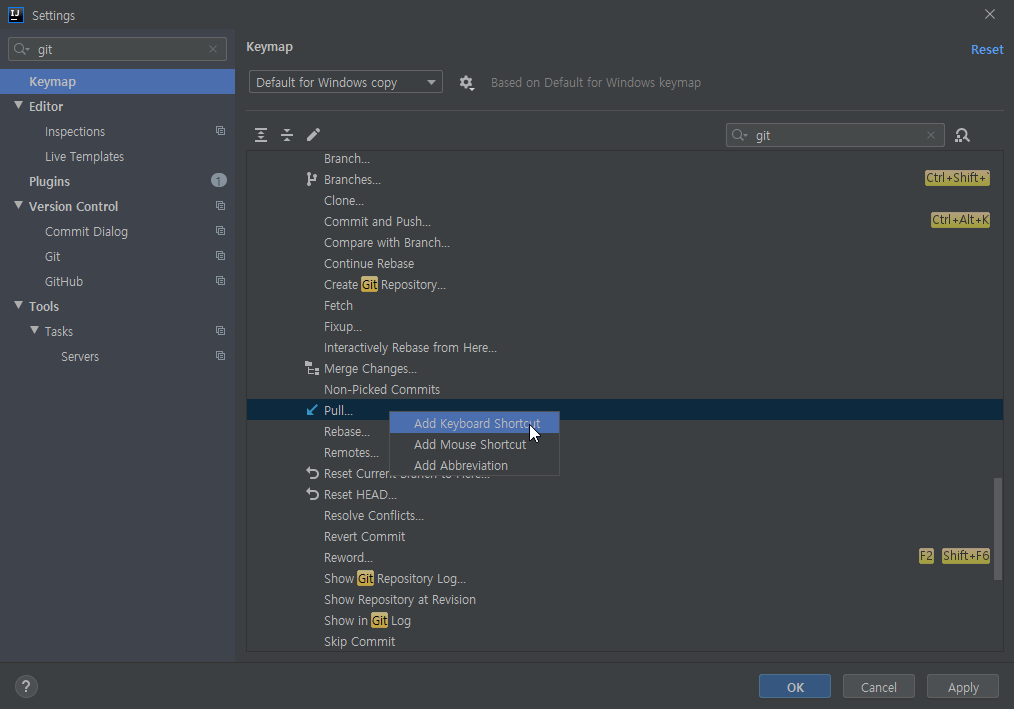This screenshot has width=1014, height=709.
Task: Click the search icon in sidebar search
Action: click(21, 49)
